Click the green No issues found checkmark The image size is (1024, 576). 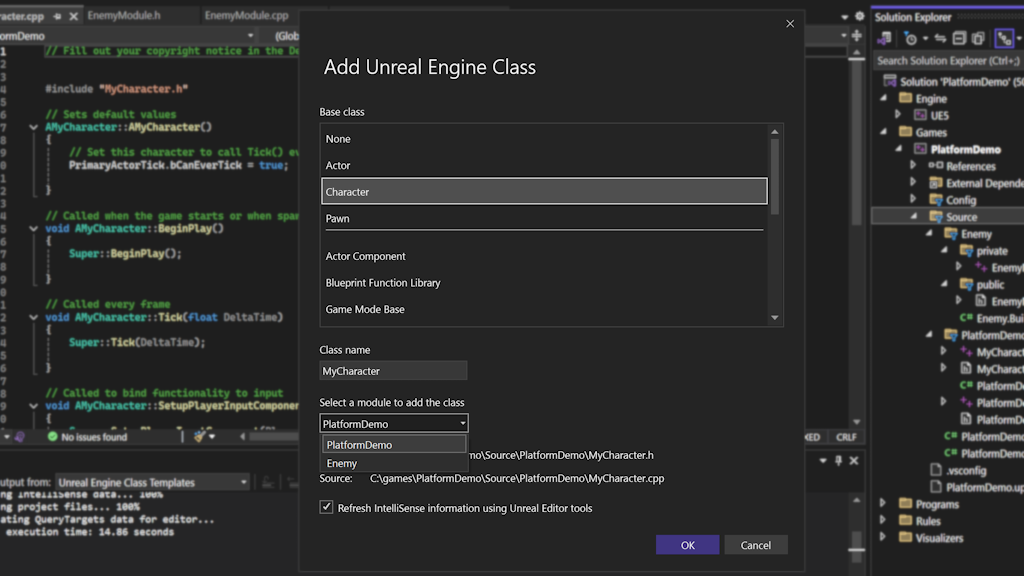(52, 437)
